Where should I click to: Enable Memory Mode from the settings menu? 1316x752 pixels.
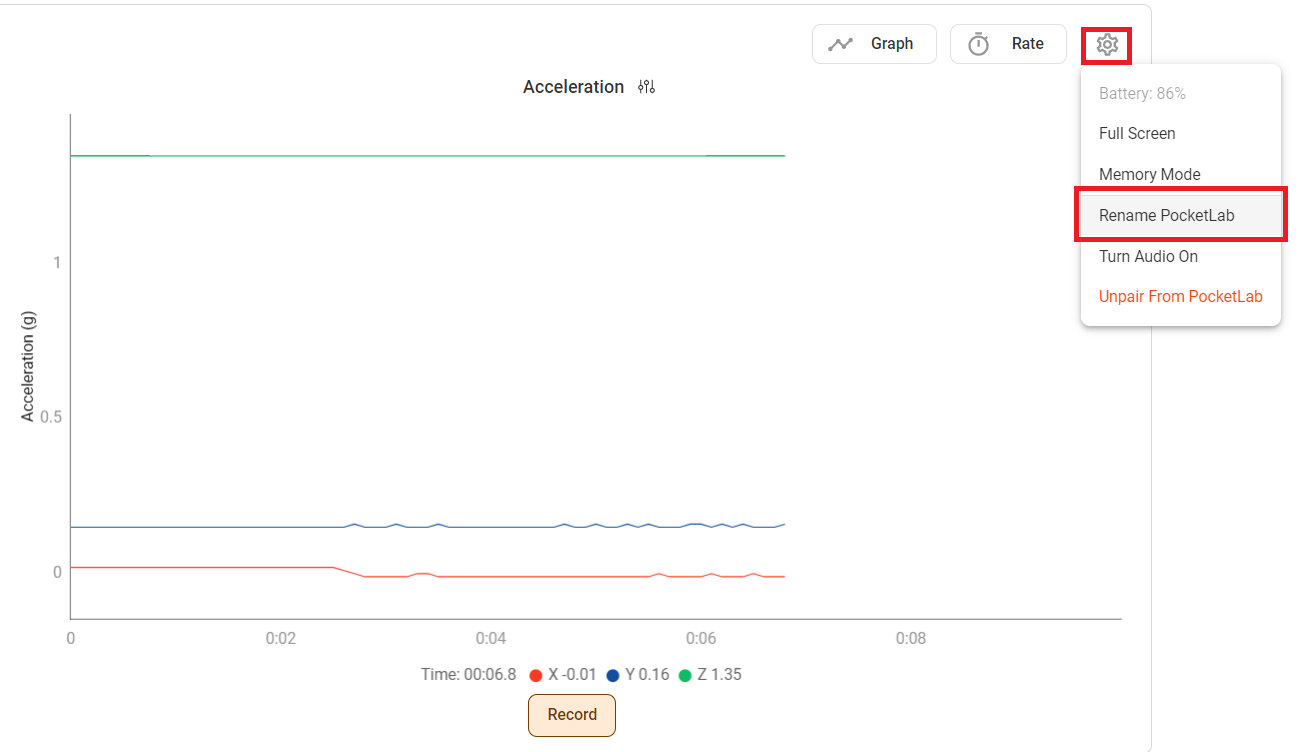point(1149,174)
